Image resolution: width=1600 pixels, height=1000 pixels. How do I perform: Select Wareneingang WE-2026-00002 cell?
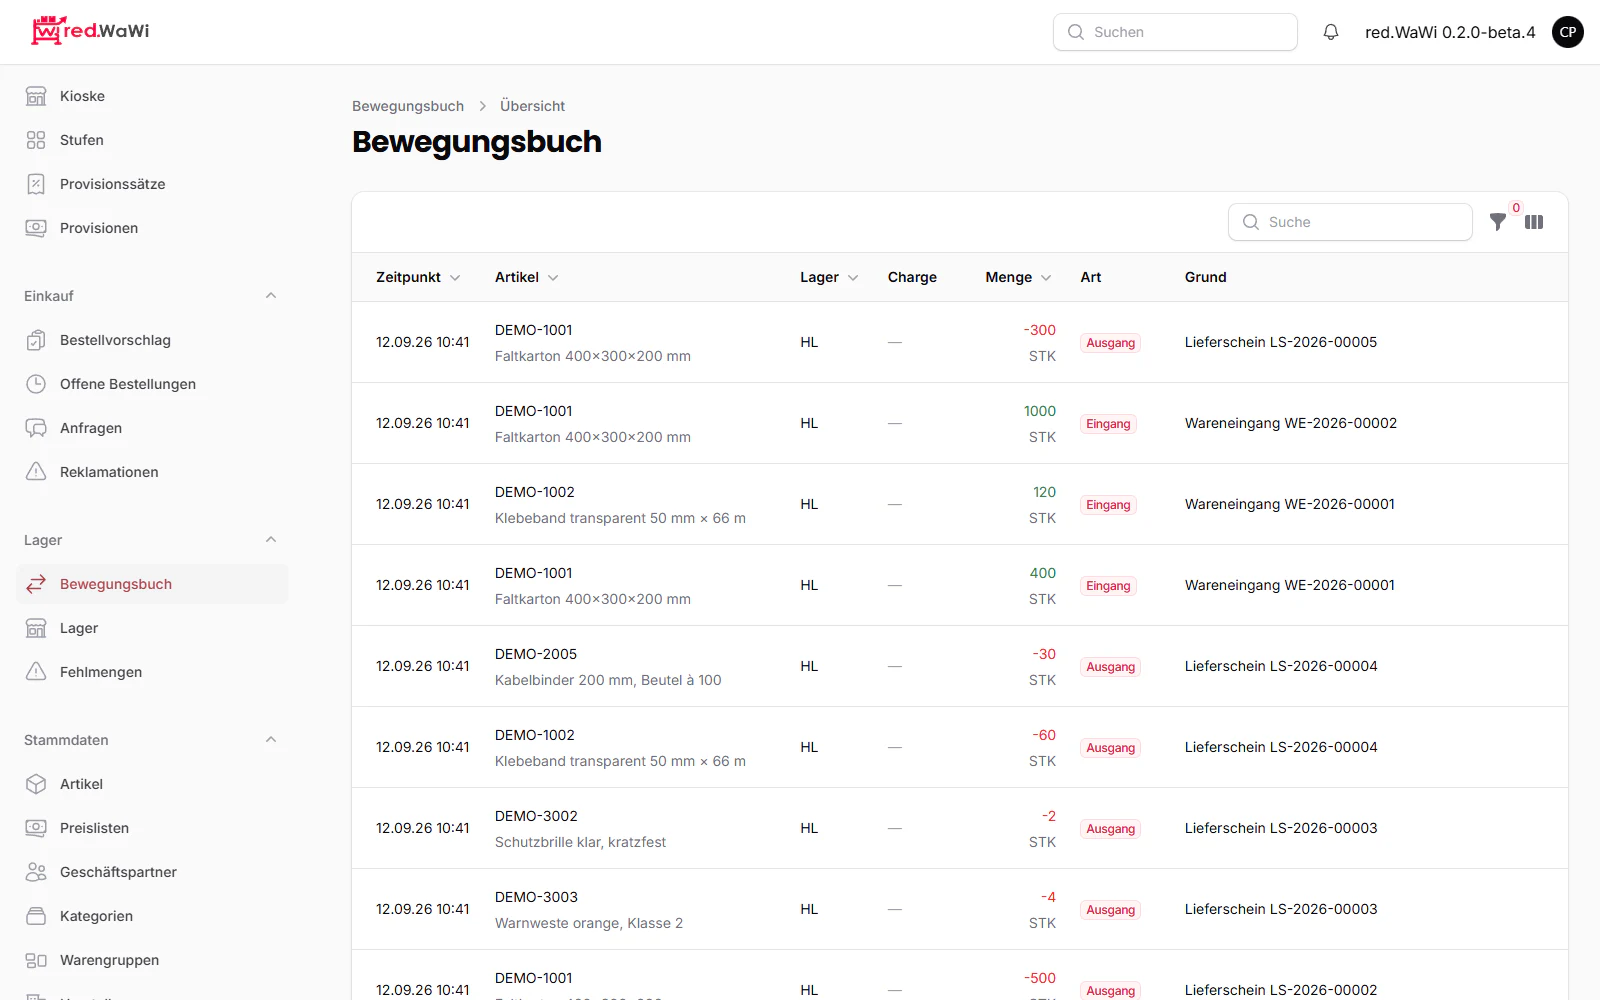click(x=1291, y=423)
